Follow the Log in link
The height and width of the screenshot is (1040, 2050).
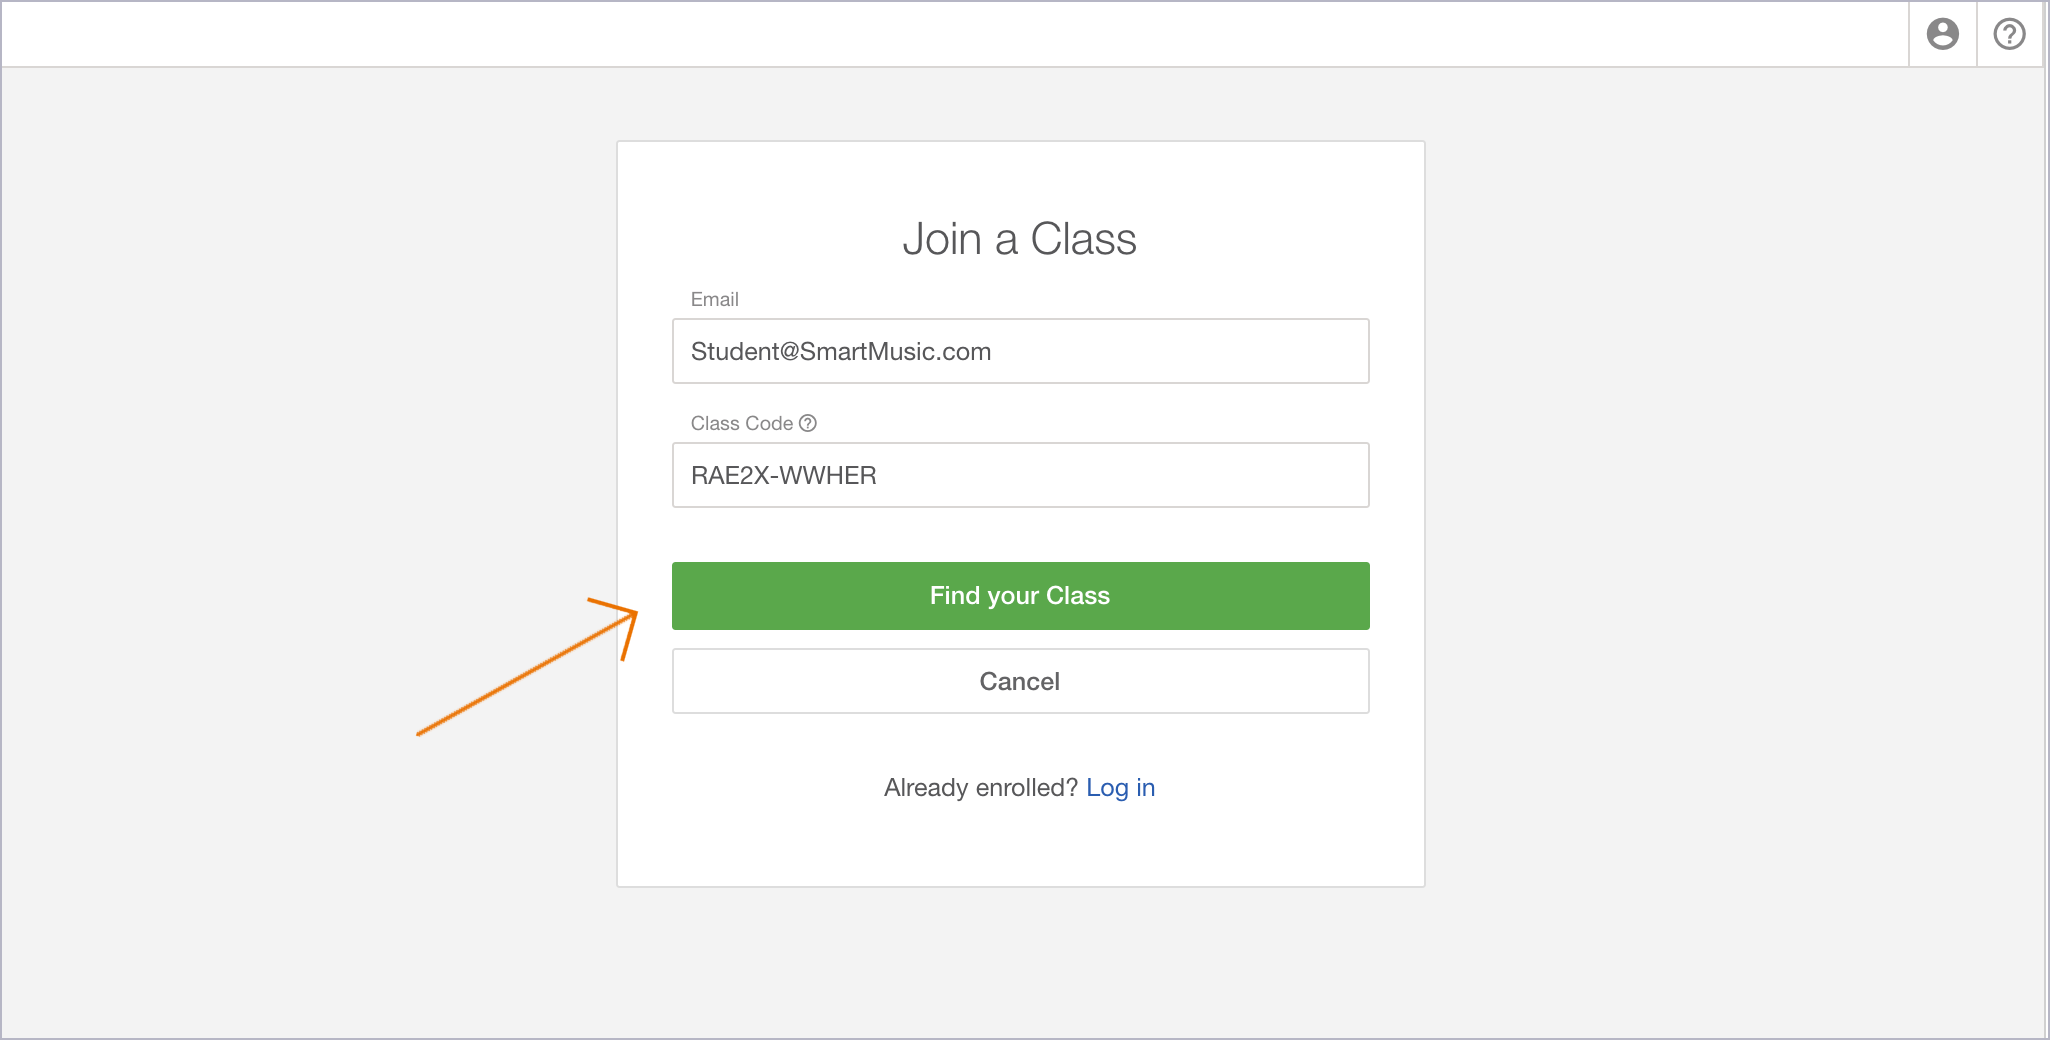(1120, 788)
